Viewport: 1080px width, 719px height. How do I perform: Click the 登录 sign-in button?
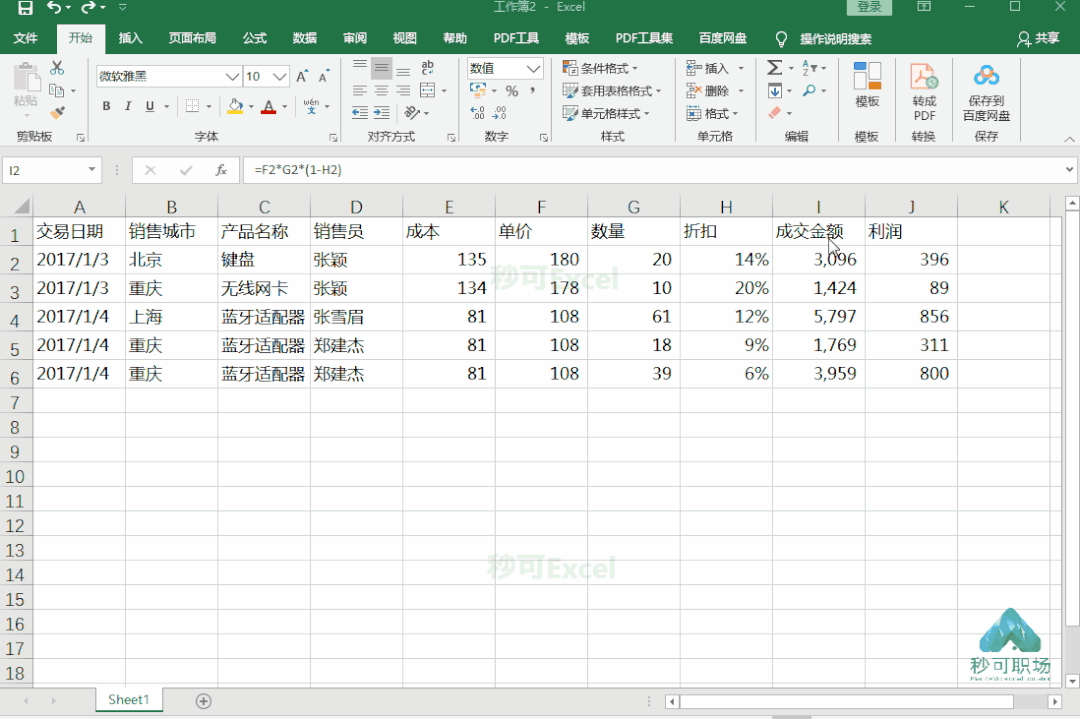pos(868,7)
